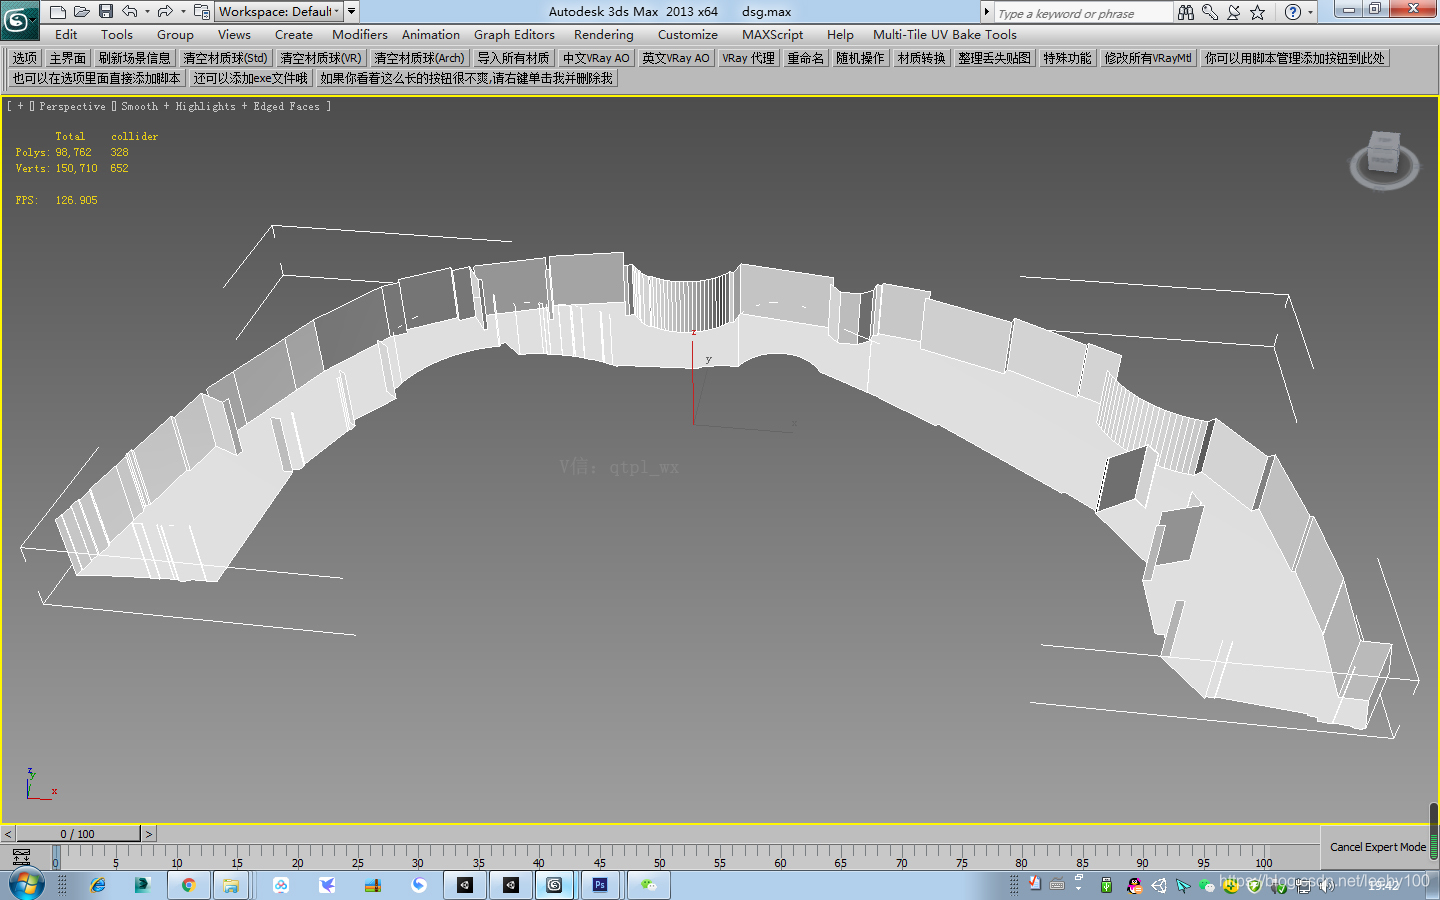Click the 特殊功能 button
This screenshot has width=1440, height=900.
(x=1068, y=58)
